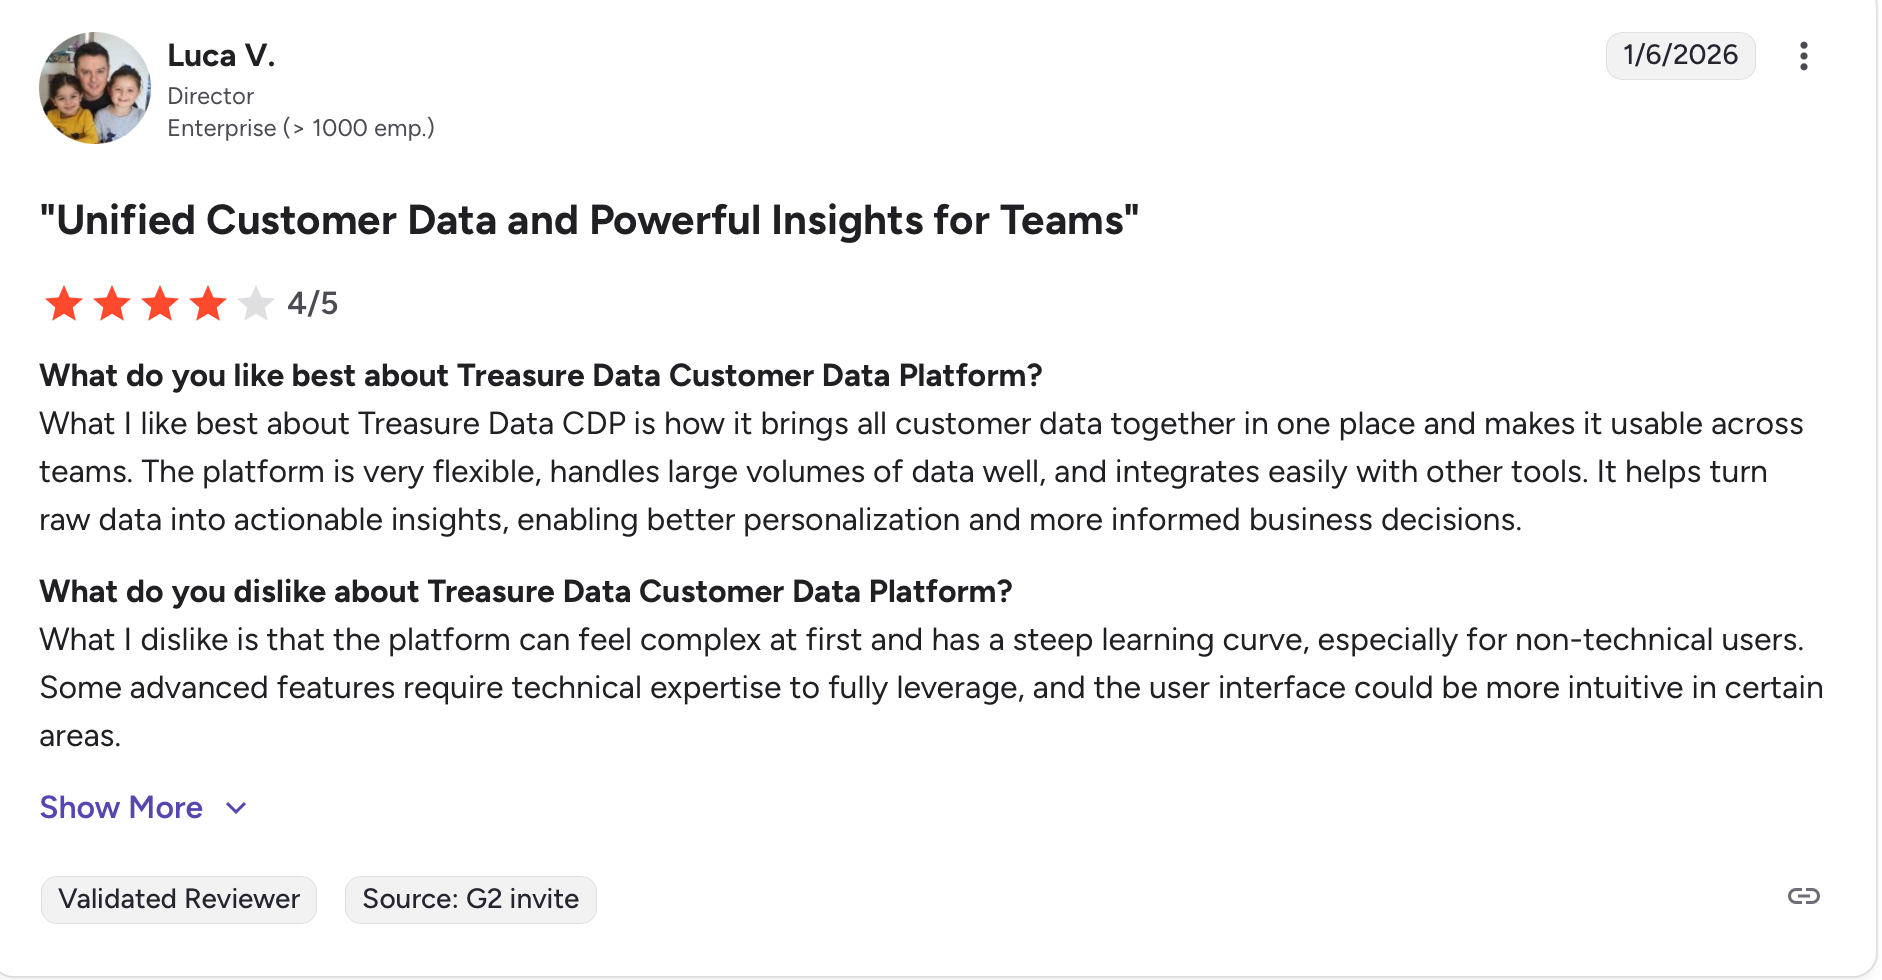Click the Director job title text
The image size is (1882, 980).
pyautogui.click(x=211, y=96)
